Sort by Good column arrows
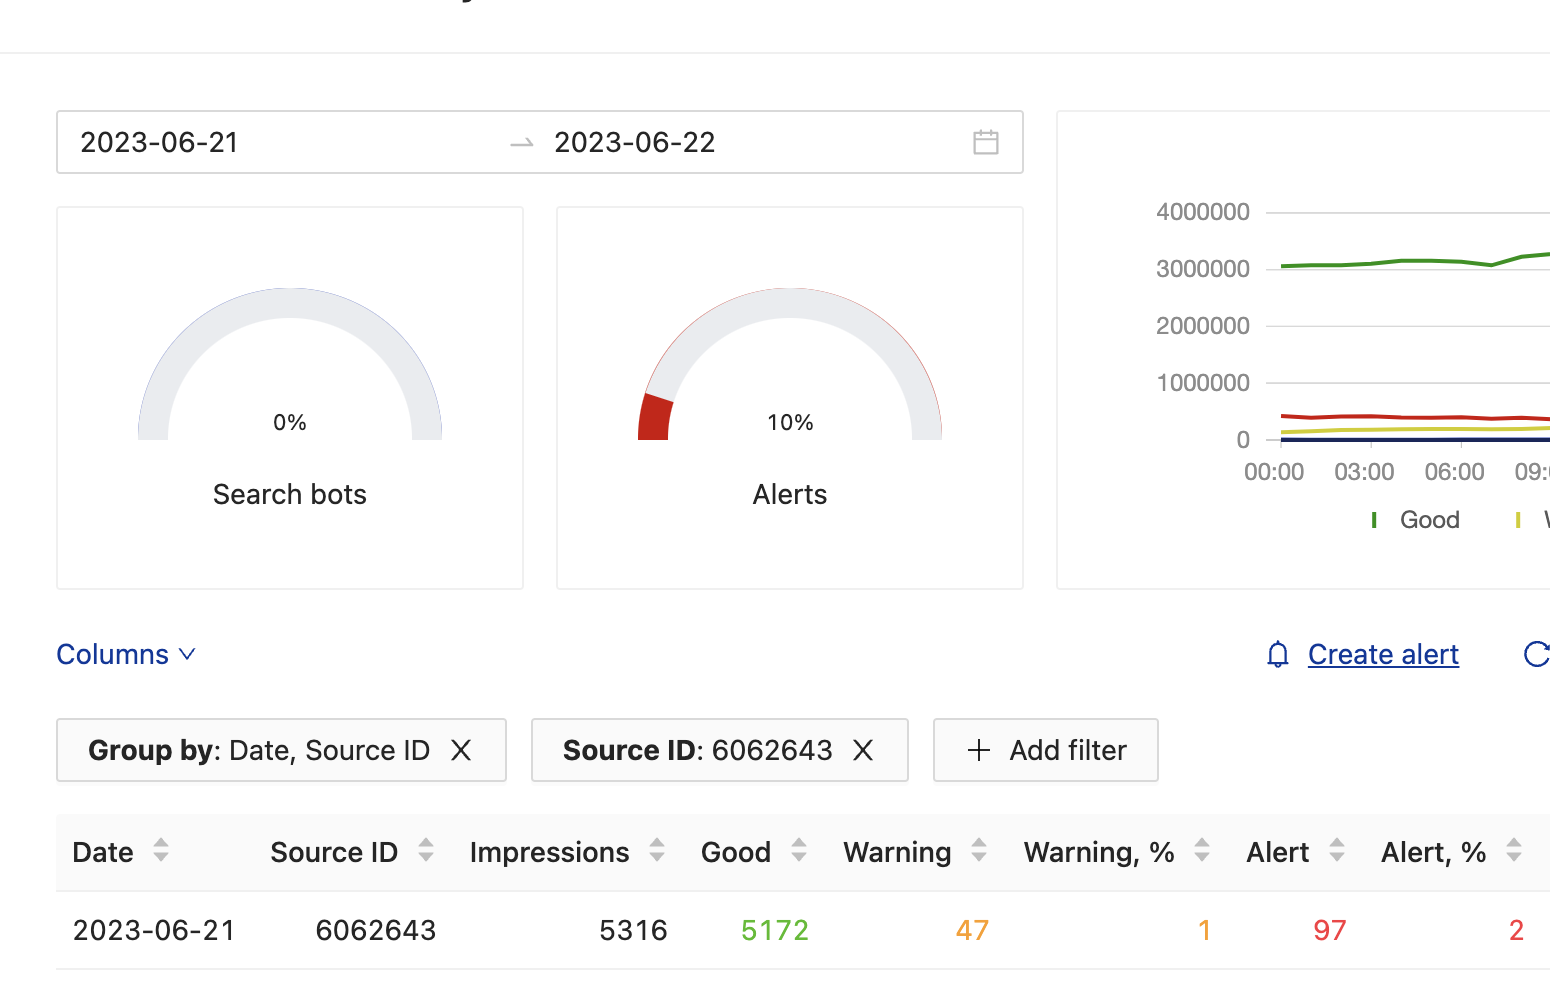Screen dimensions: 1550x986 pos(799,851)
